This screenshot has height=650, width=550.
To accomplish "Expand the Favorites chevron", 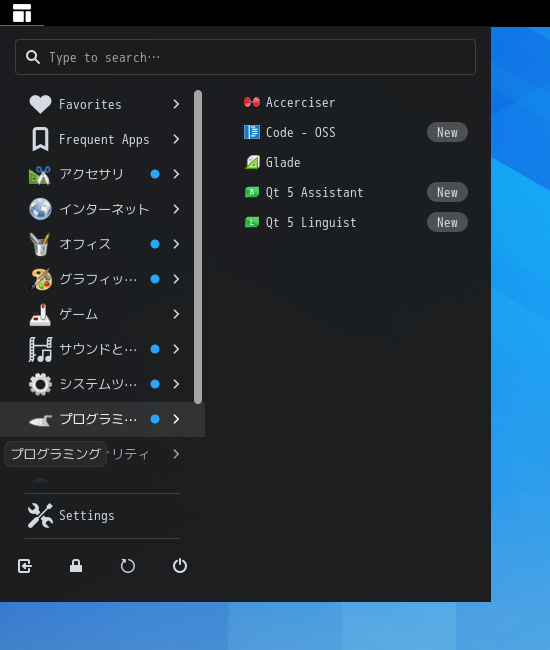I will pyautogui.click(x=176, y=104).
